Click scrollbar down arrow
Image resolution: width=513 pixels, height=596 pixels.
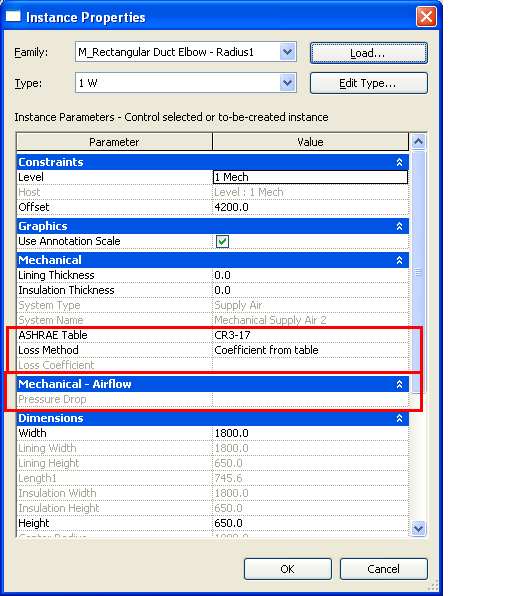[418, 528]
